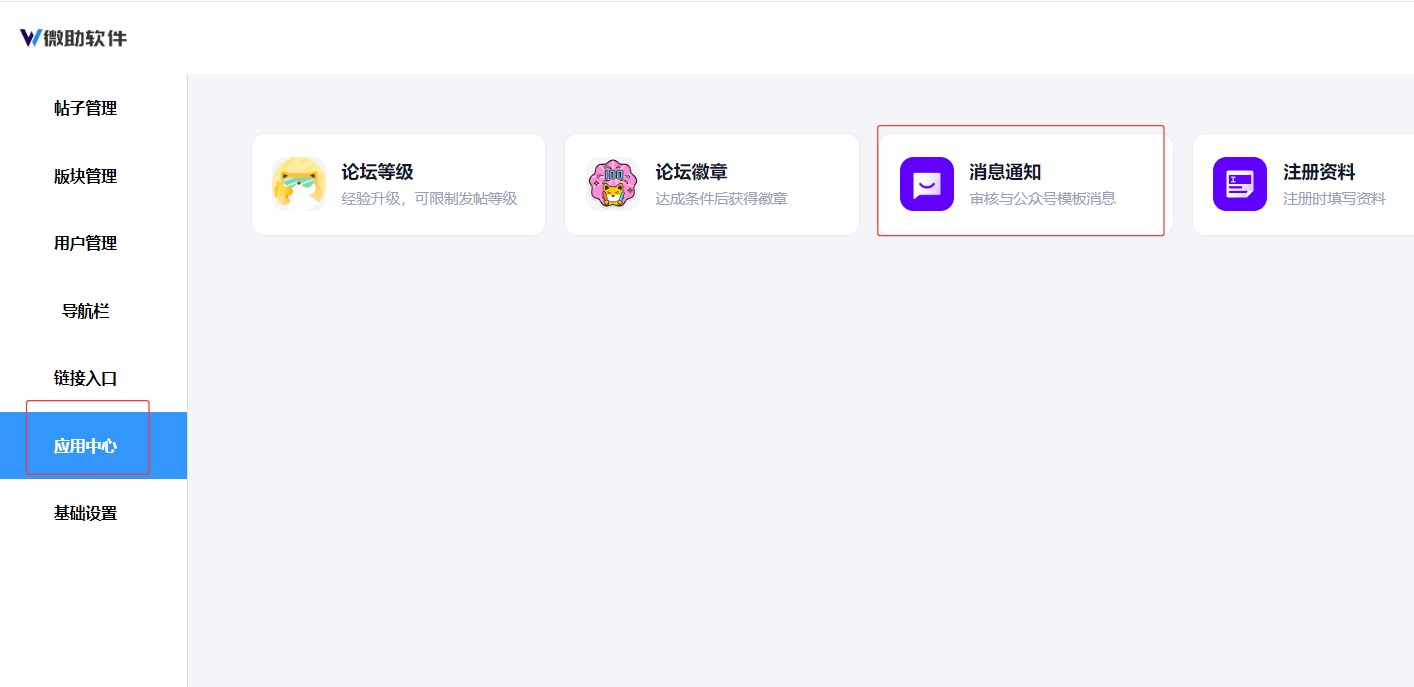
Task: Click the 消息通知 chat bubble icon
Action: 926,184
